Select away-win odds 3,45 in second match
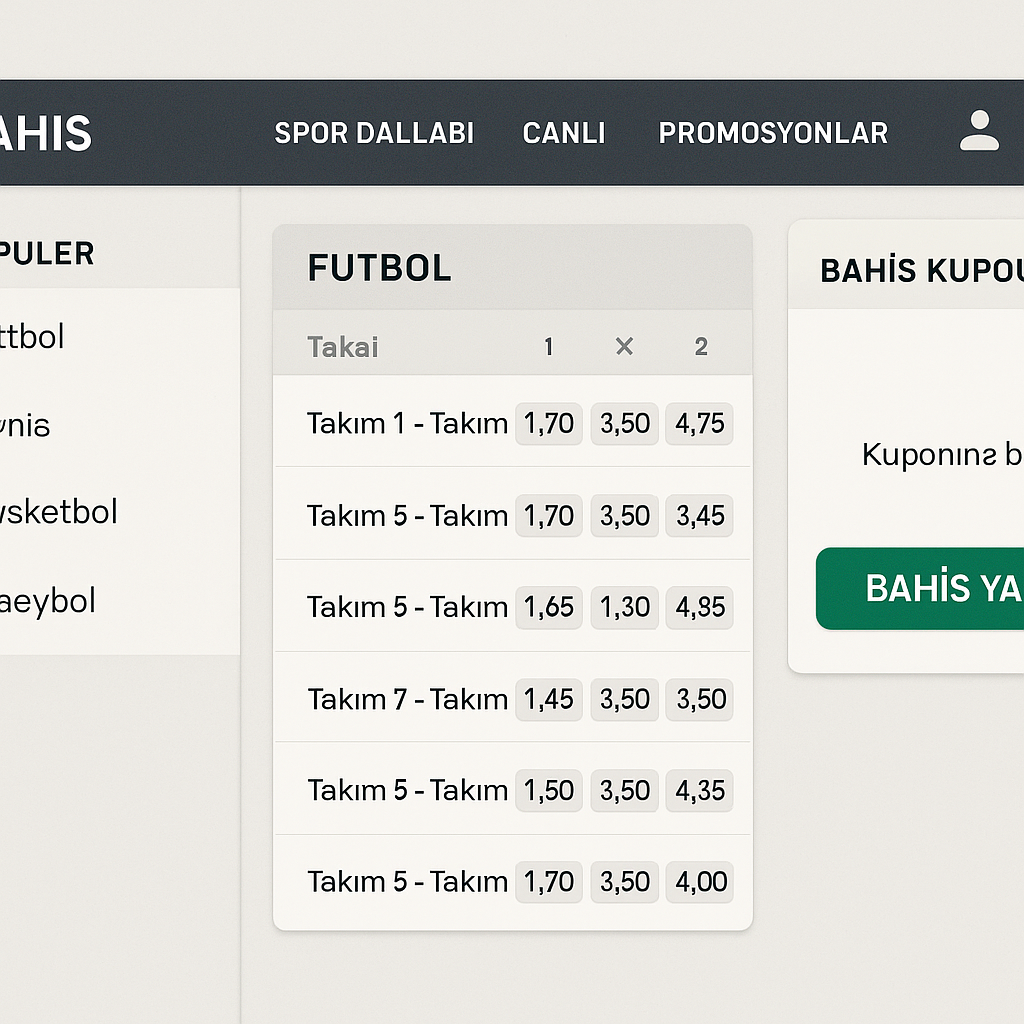The image size is (1024, 1024). (x=700, y=515)
